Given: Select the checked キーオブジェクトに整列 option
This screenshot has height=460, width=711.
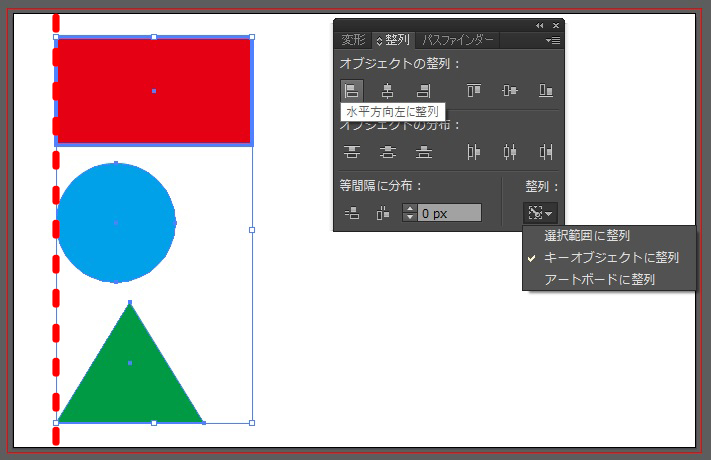Looking at the screenshot, I should coord(612,258).
